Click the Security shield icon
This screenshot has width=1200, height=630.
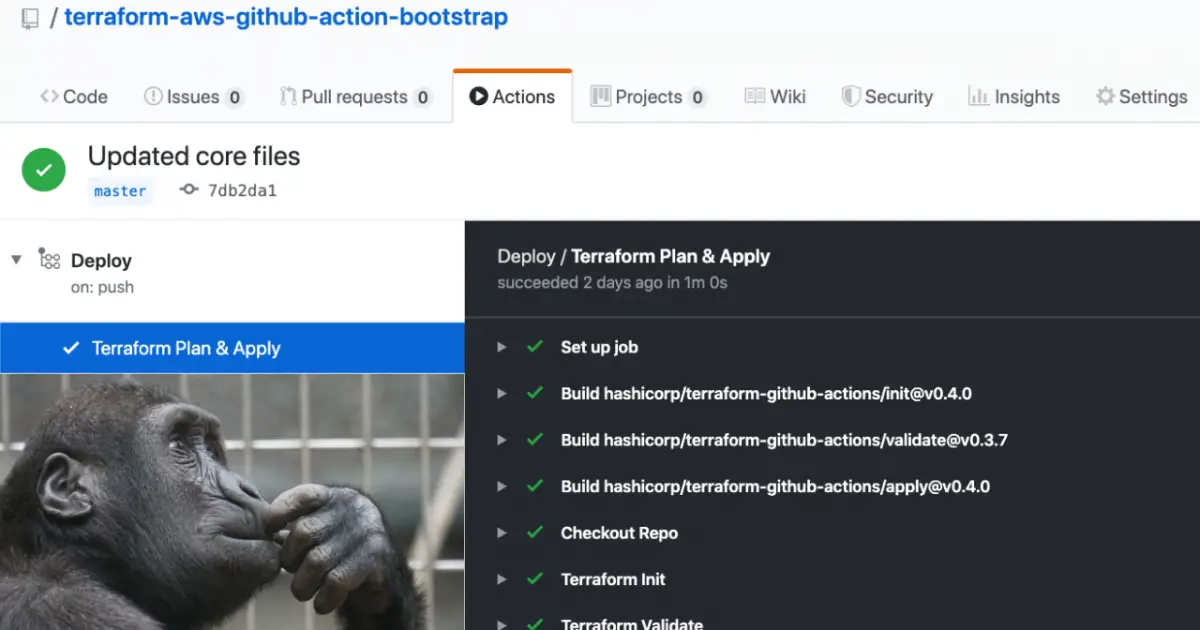pos(851,97)
